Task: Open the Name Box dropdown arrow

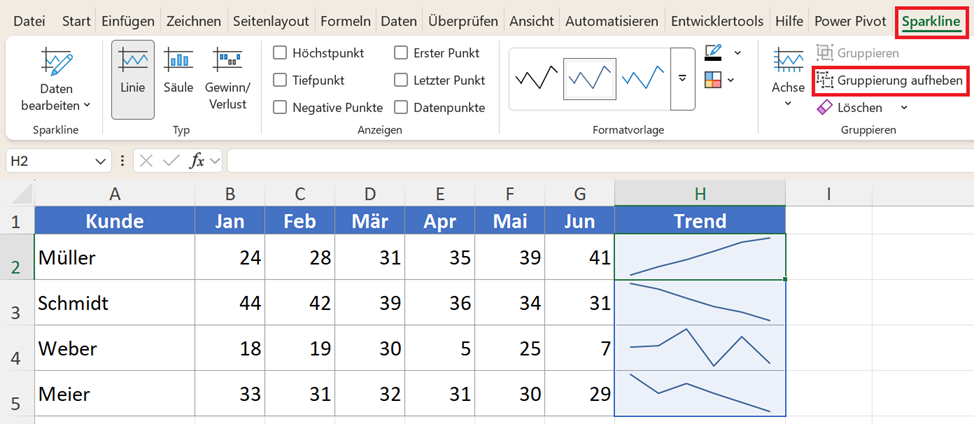Action: pos(100,161)
